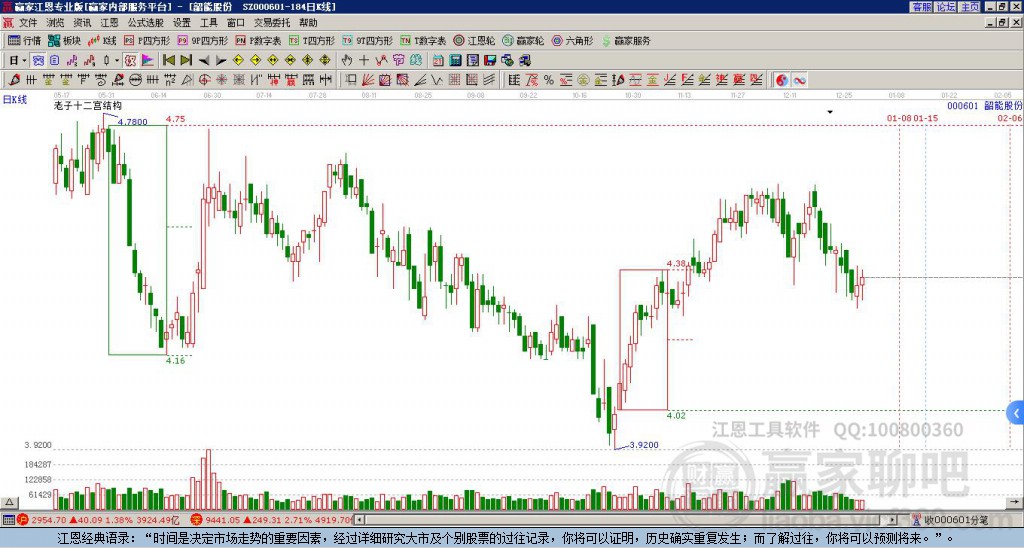
Task: Click the small black dropdown triangle above chart
Action: 830,112
